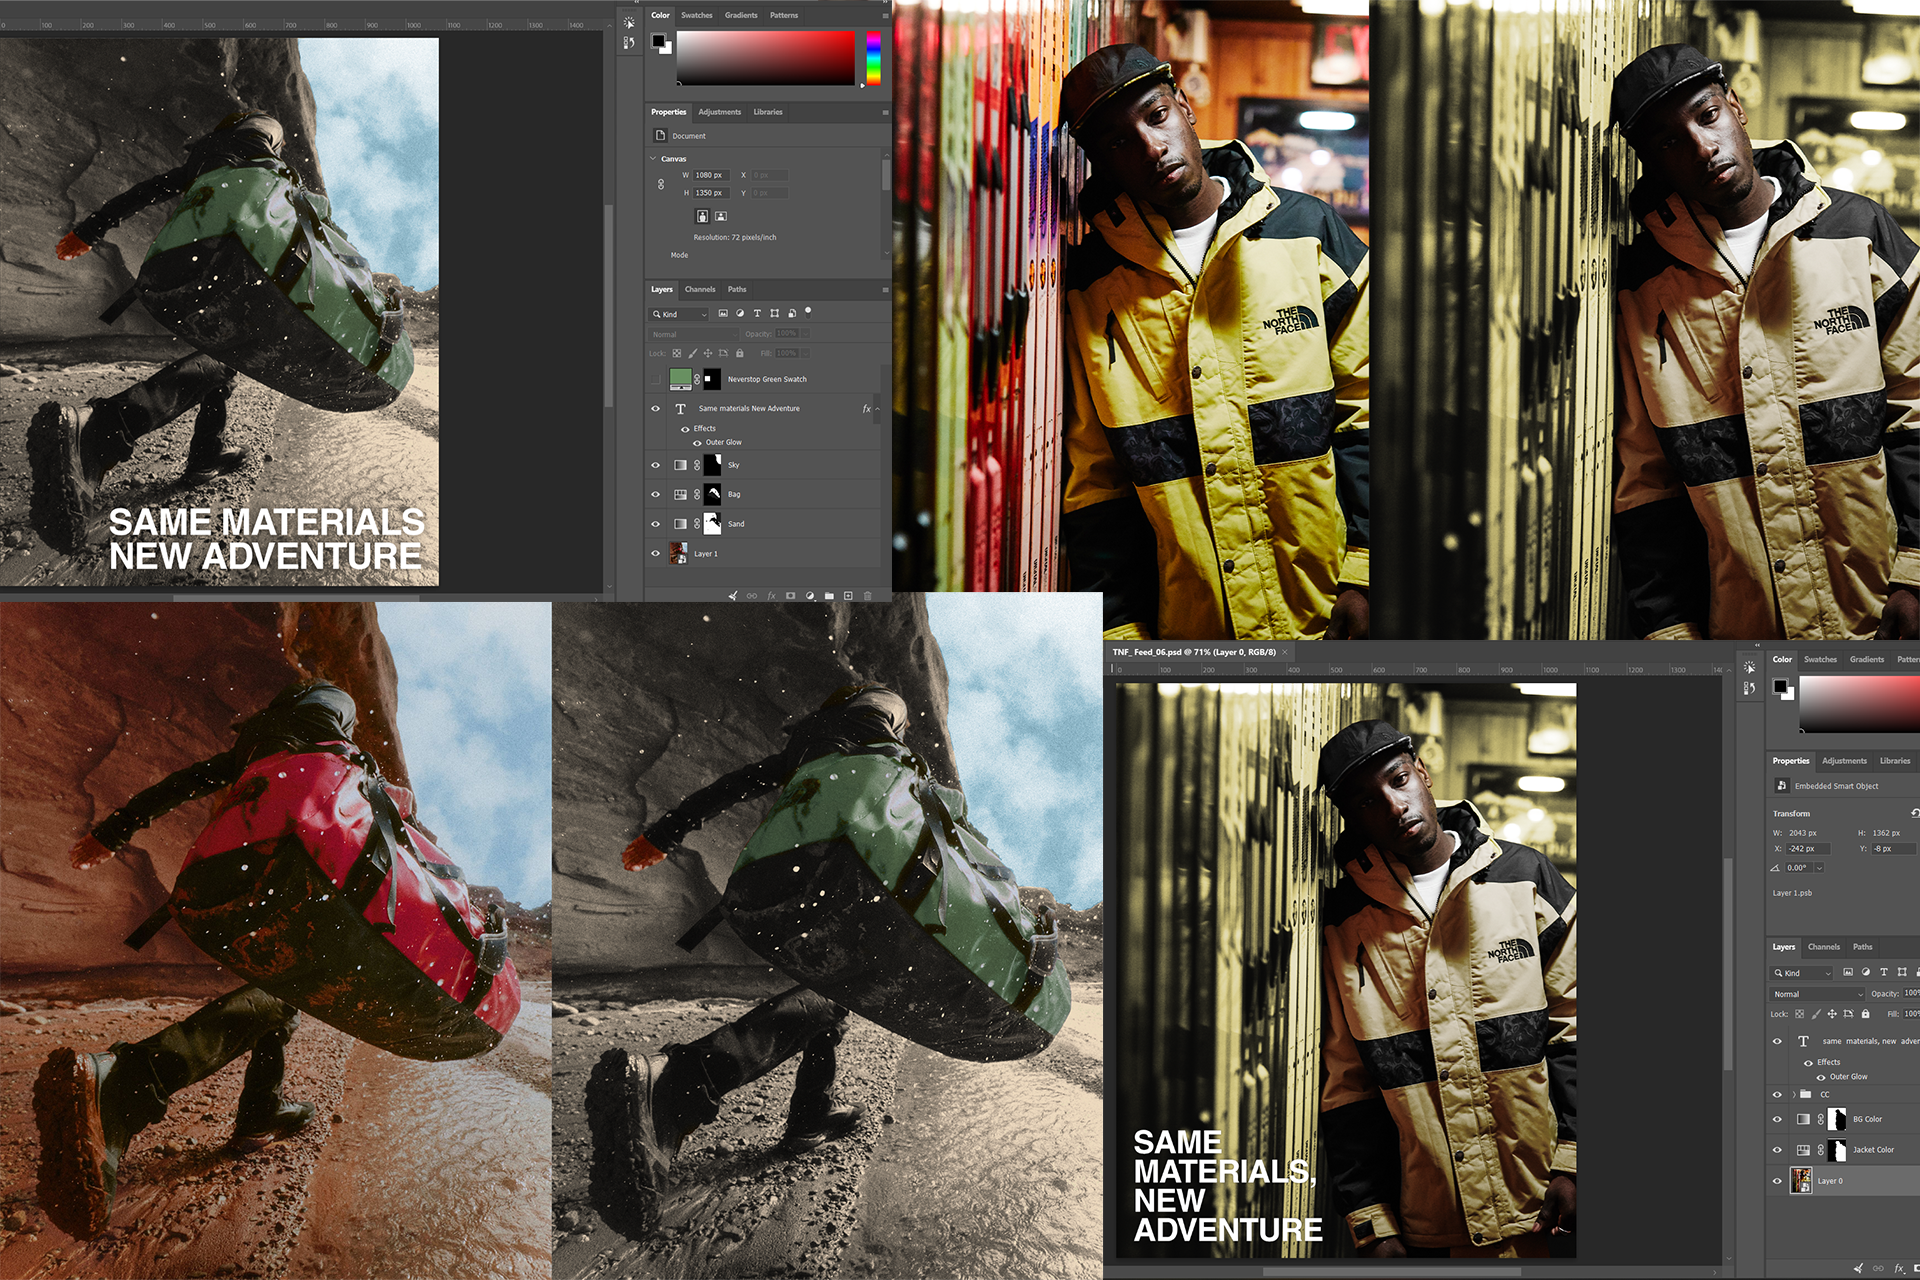Set canvas to landscape orientation

click(x=721, y=216)
